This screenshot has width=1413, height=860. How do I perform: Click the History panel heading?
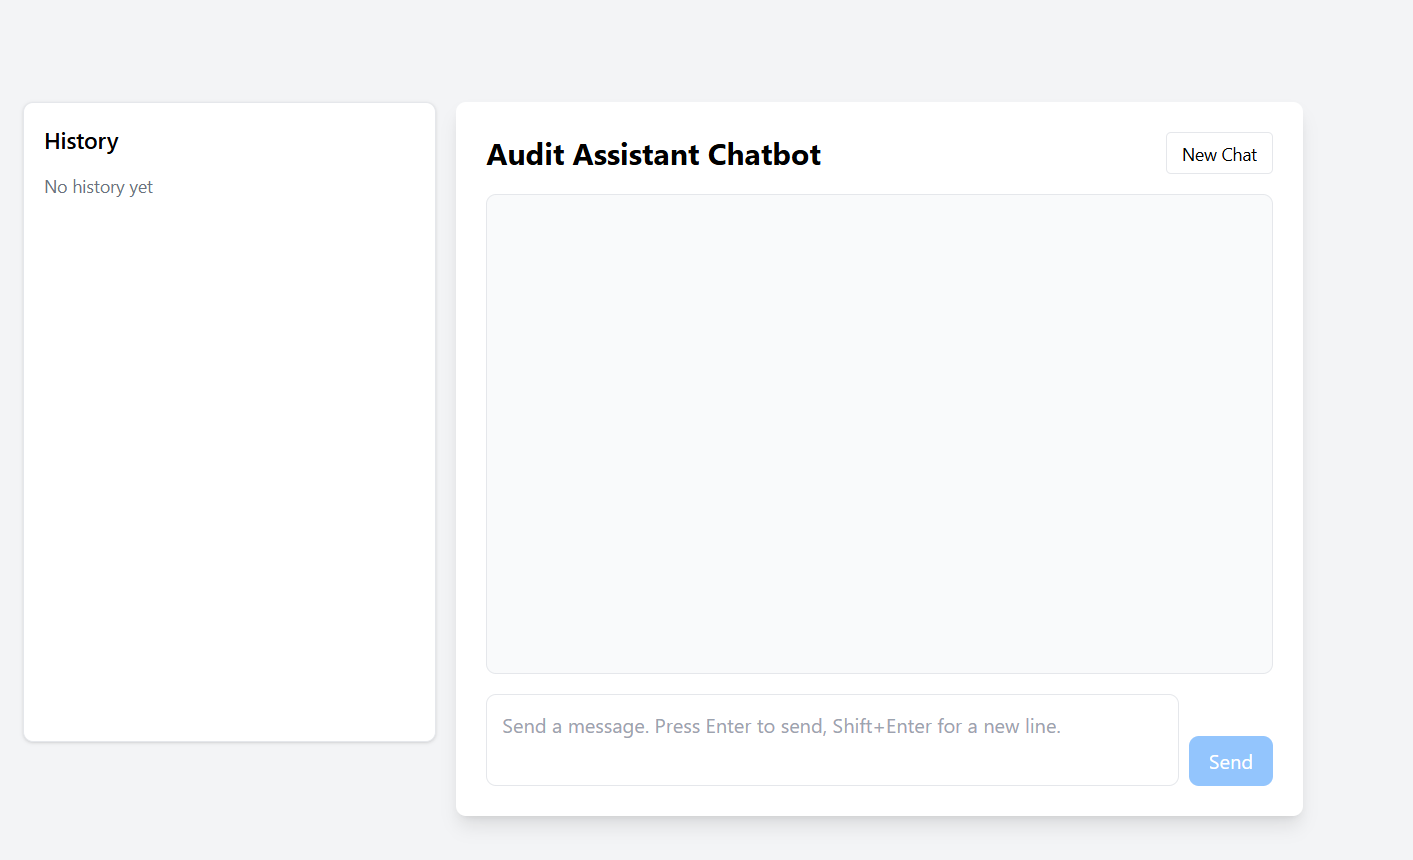pyautogui.click(x=81, y=141)
